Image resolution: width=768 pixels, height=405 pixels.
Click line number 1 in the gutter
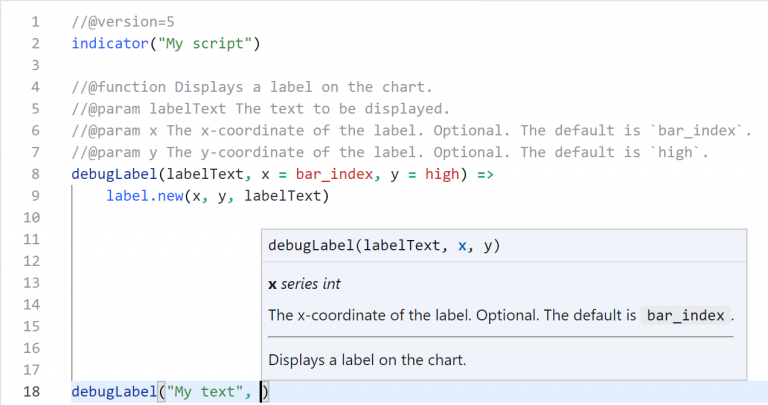(x=35, y=21)
